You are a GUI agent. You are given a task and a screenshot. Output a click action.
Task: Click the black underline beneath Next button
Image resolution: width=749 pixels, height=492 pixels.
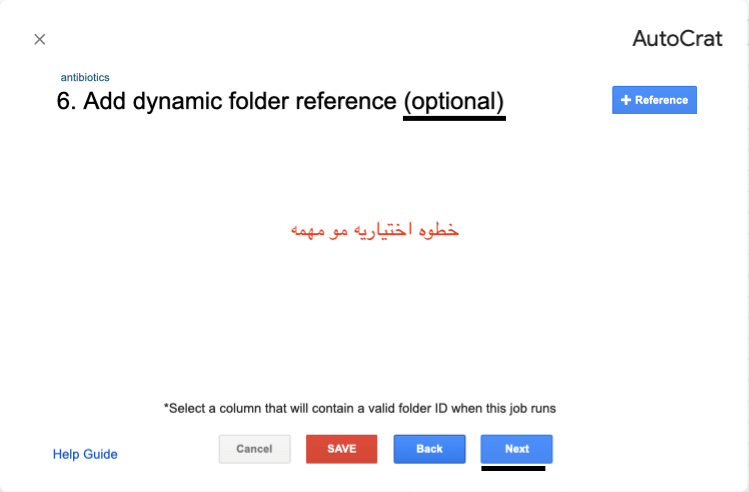point(513,467)
